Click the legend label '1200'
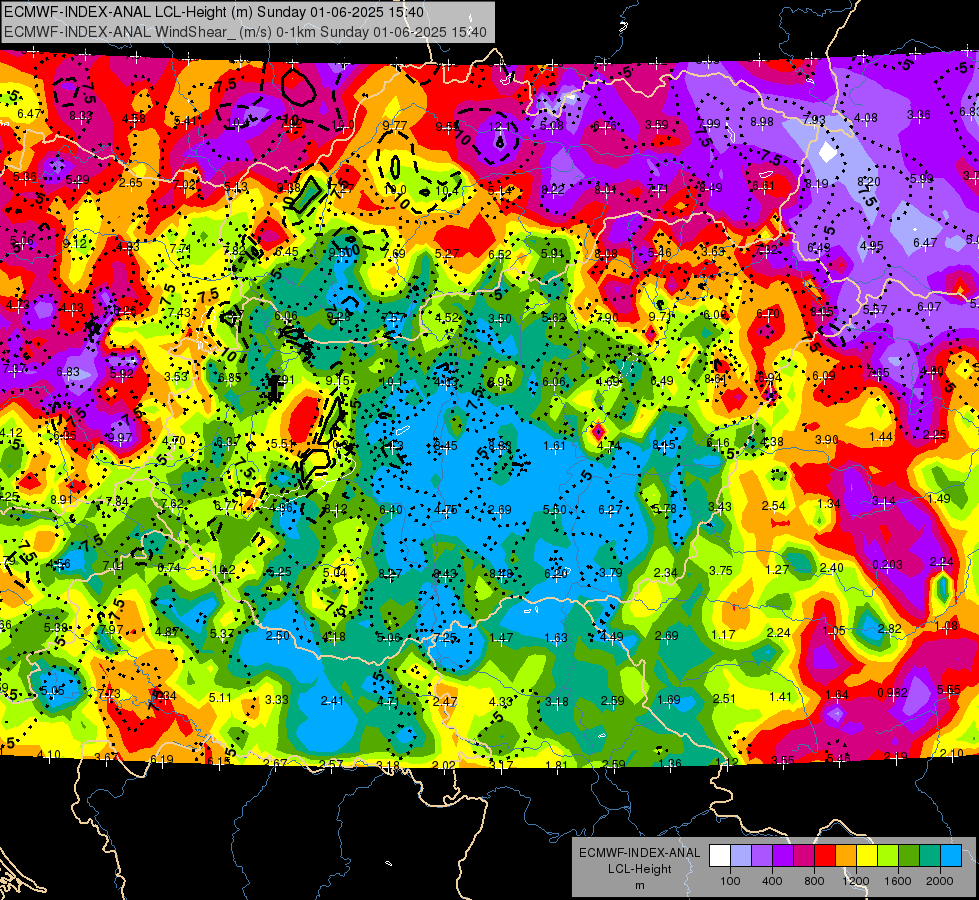 click(x=856, y=881)
